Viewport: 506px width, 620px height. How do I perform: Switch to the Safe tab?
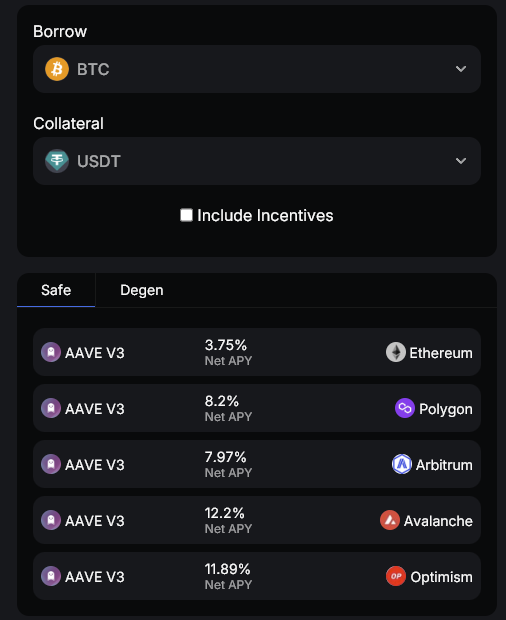[x=56, y=290]
